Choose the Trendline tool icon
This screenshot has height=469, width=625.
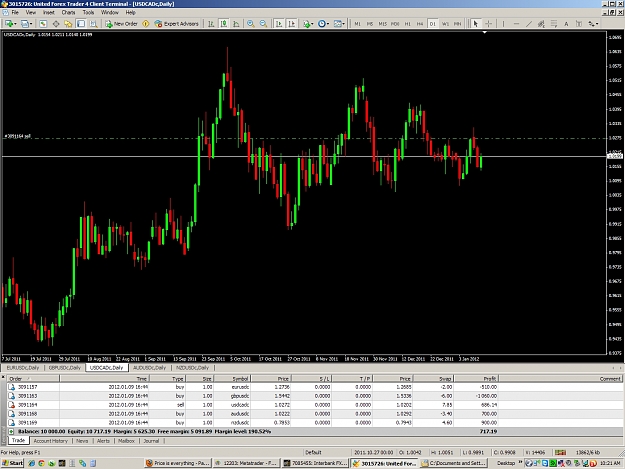(x=529, y=24)
